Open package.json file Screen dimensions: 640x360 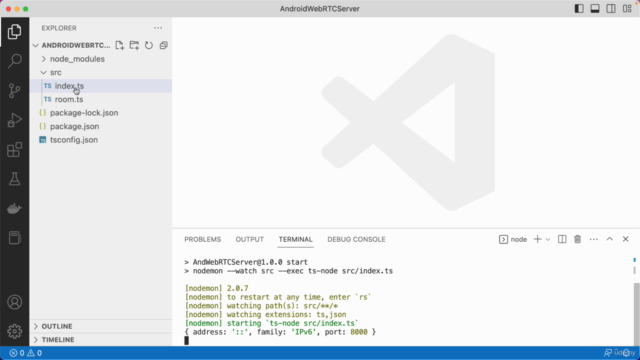coord(101,126)
